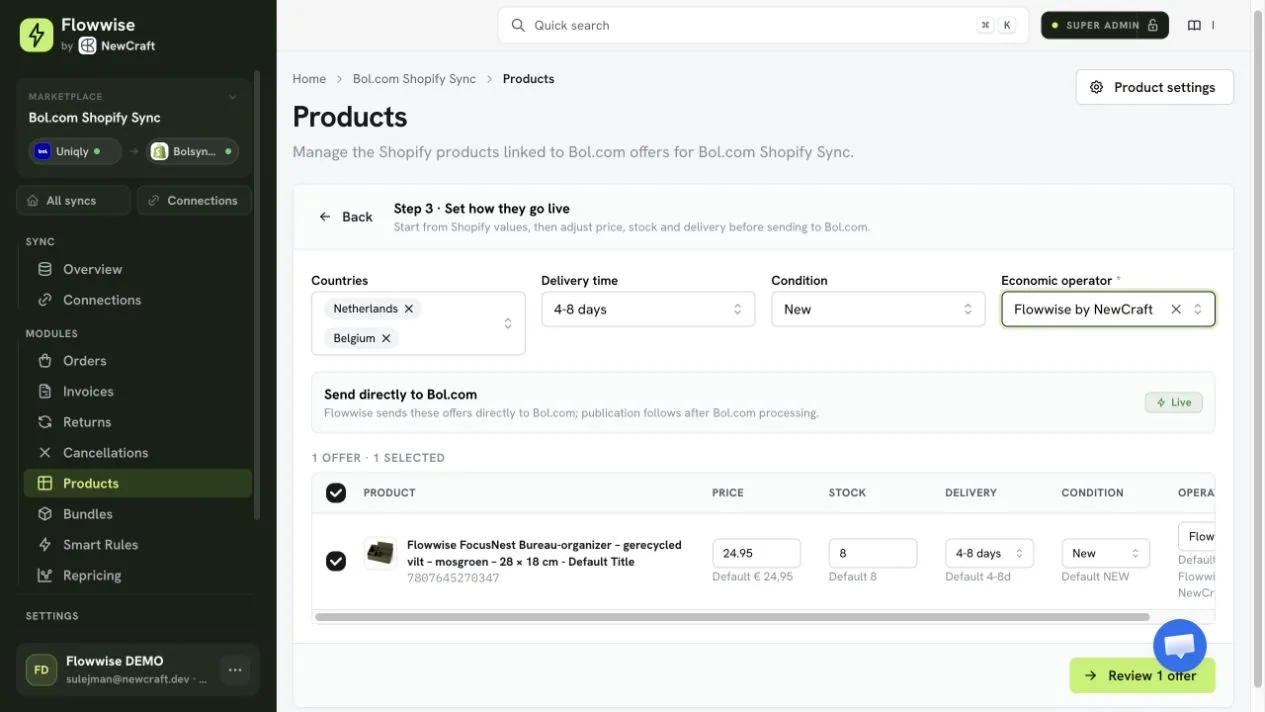The height and width of the screenshot is (712, 1265).
Task: Open the row Operator dropdown
Action: point(1196,537)
